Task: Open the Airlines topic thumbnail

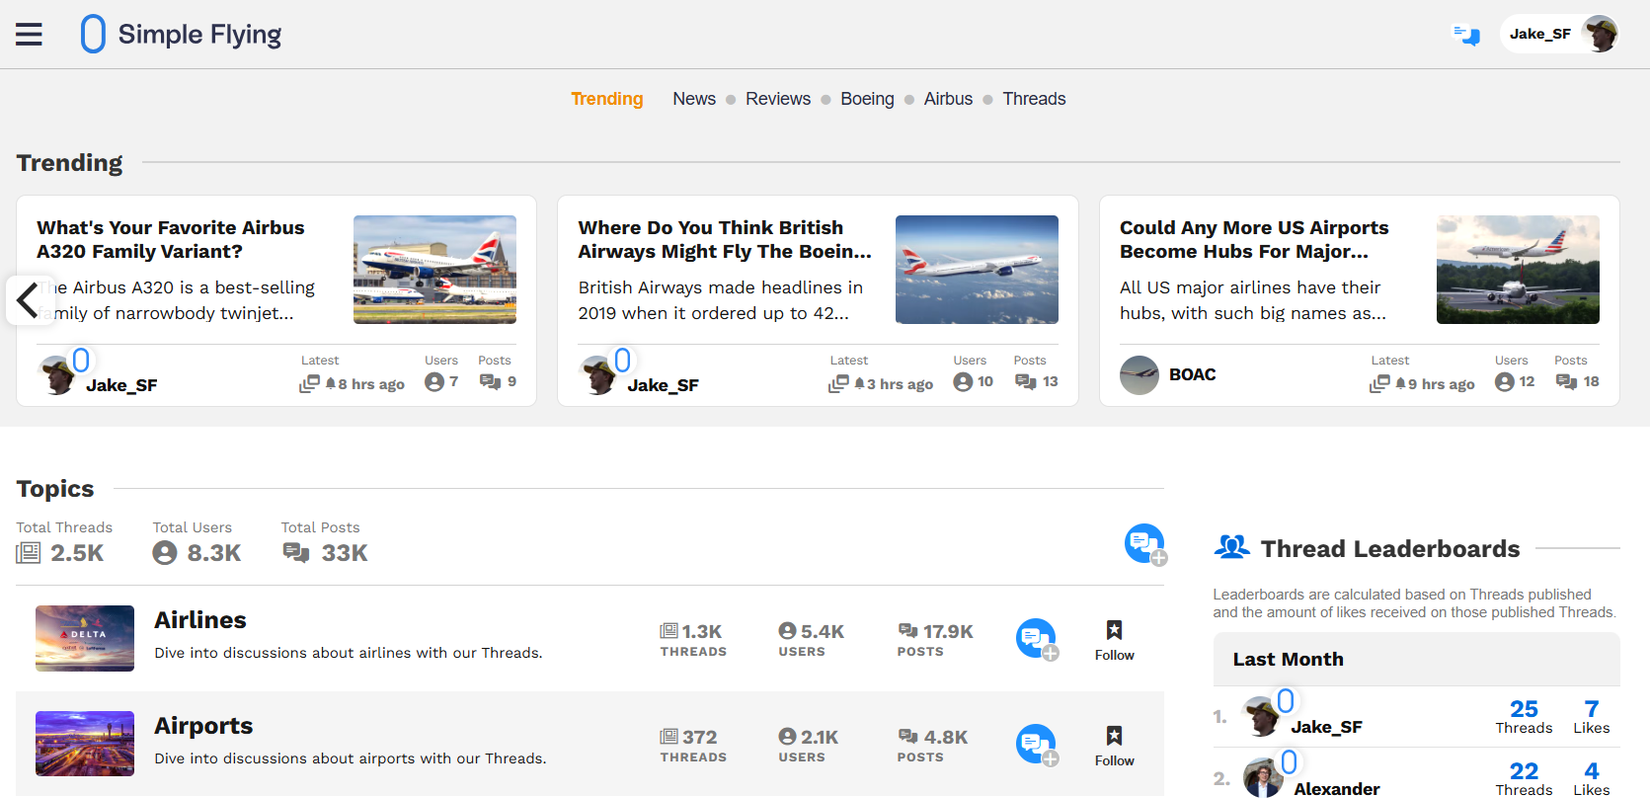Action: [x=85, y=638]
